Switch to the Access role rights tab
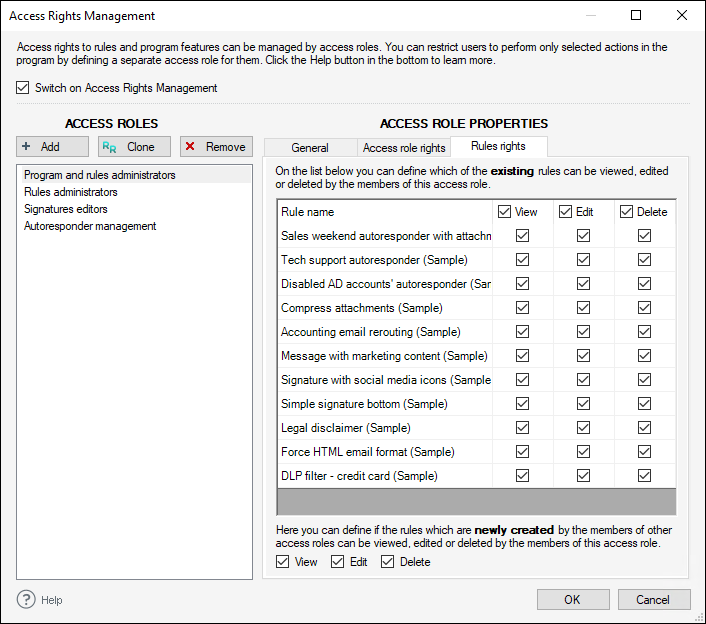706x624 pixels. click(404, 148)
